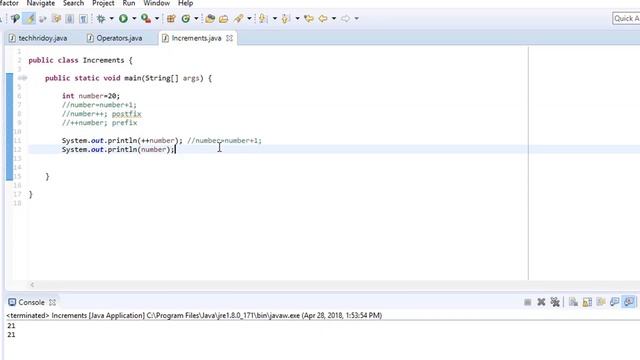
Task: Open the Previous Annotation dropdown arrow
Action: 297,18
